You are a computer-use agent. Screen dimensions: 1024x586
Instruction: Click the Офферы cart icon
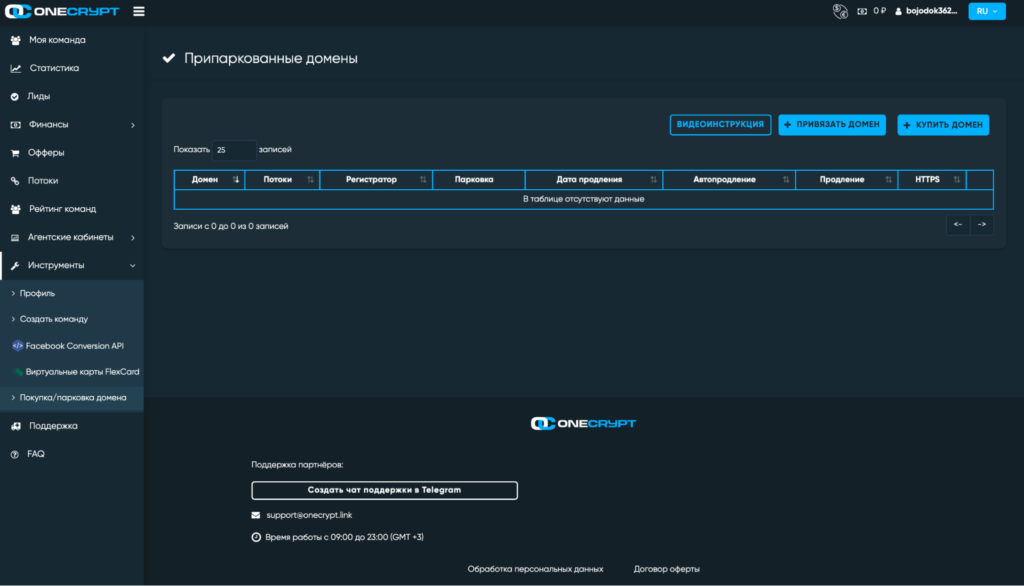(15, 153)
